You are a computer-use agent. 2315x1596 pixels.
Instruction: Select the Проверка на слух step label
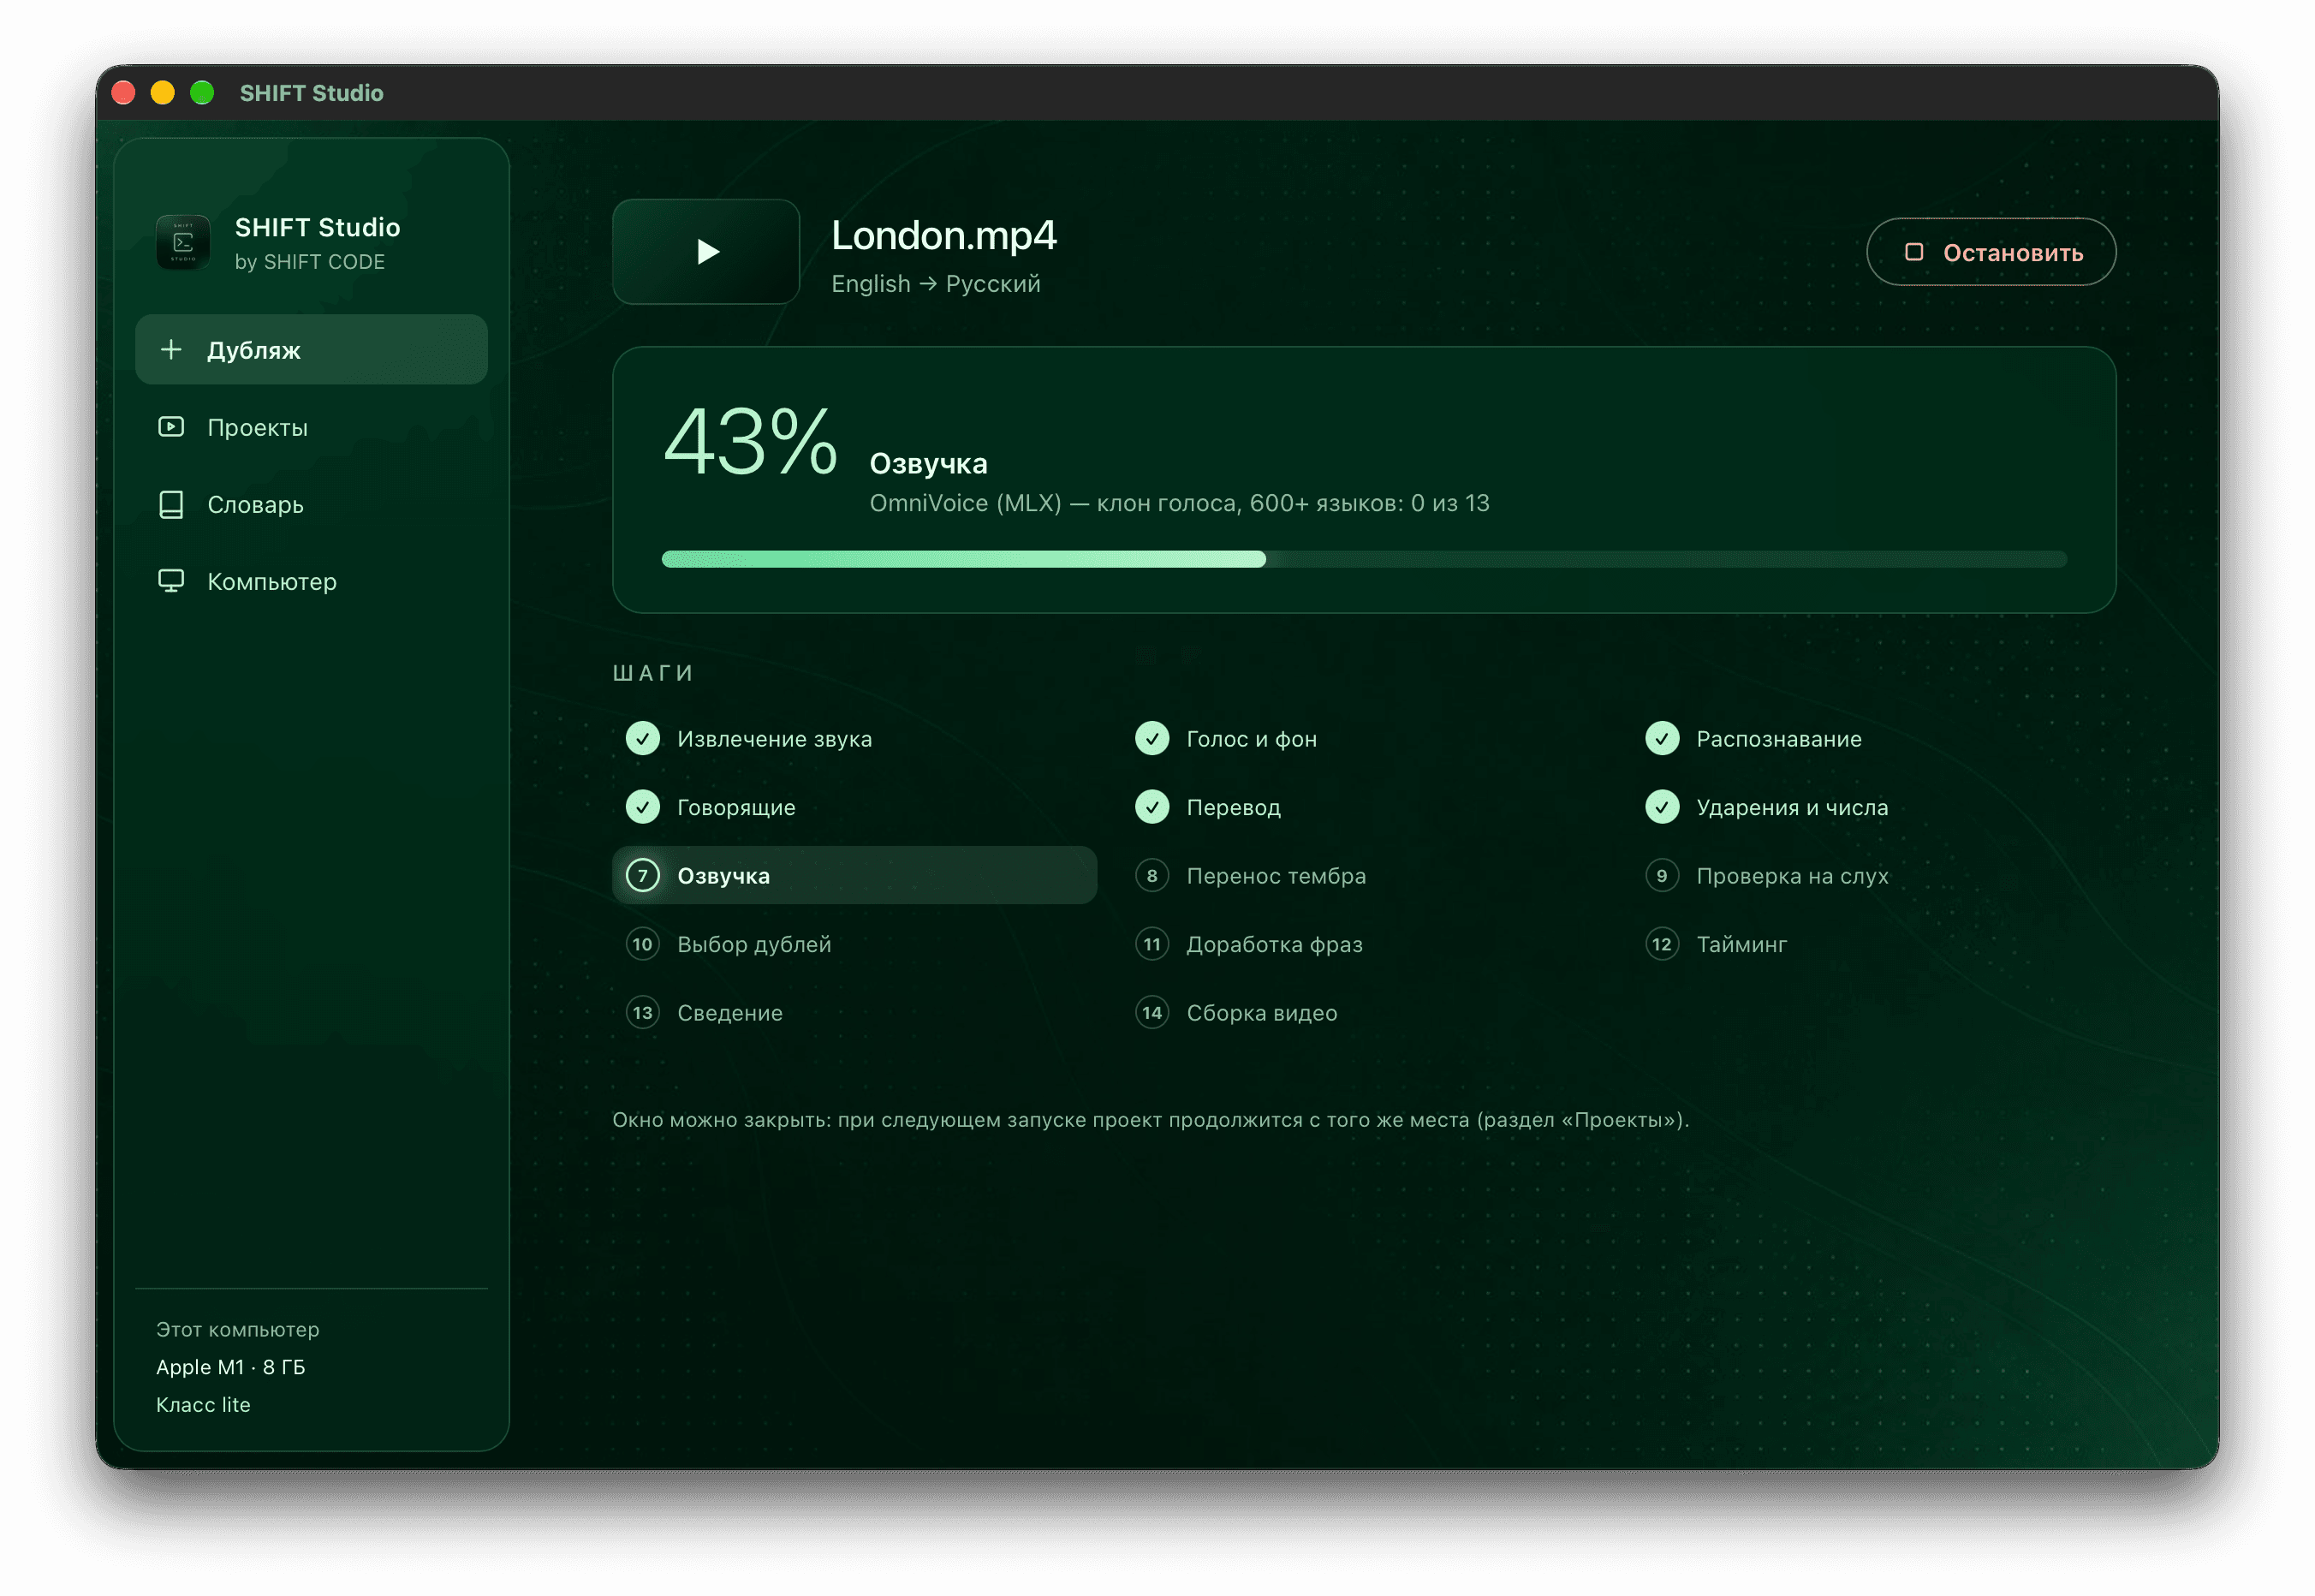1792,876
